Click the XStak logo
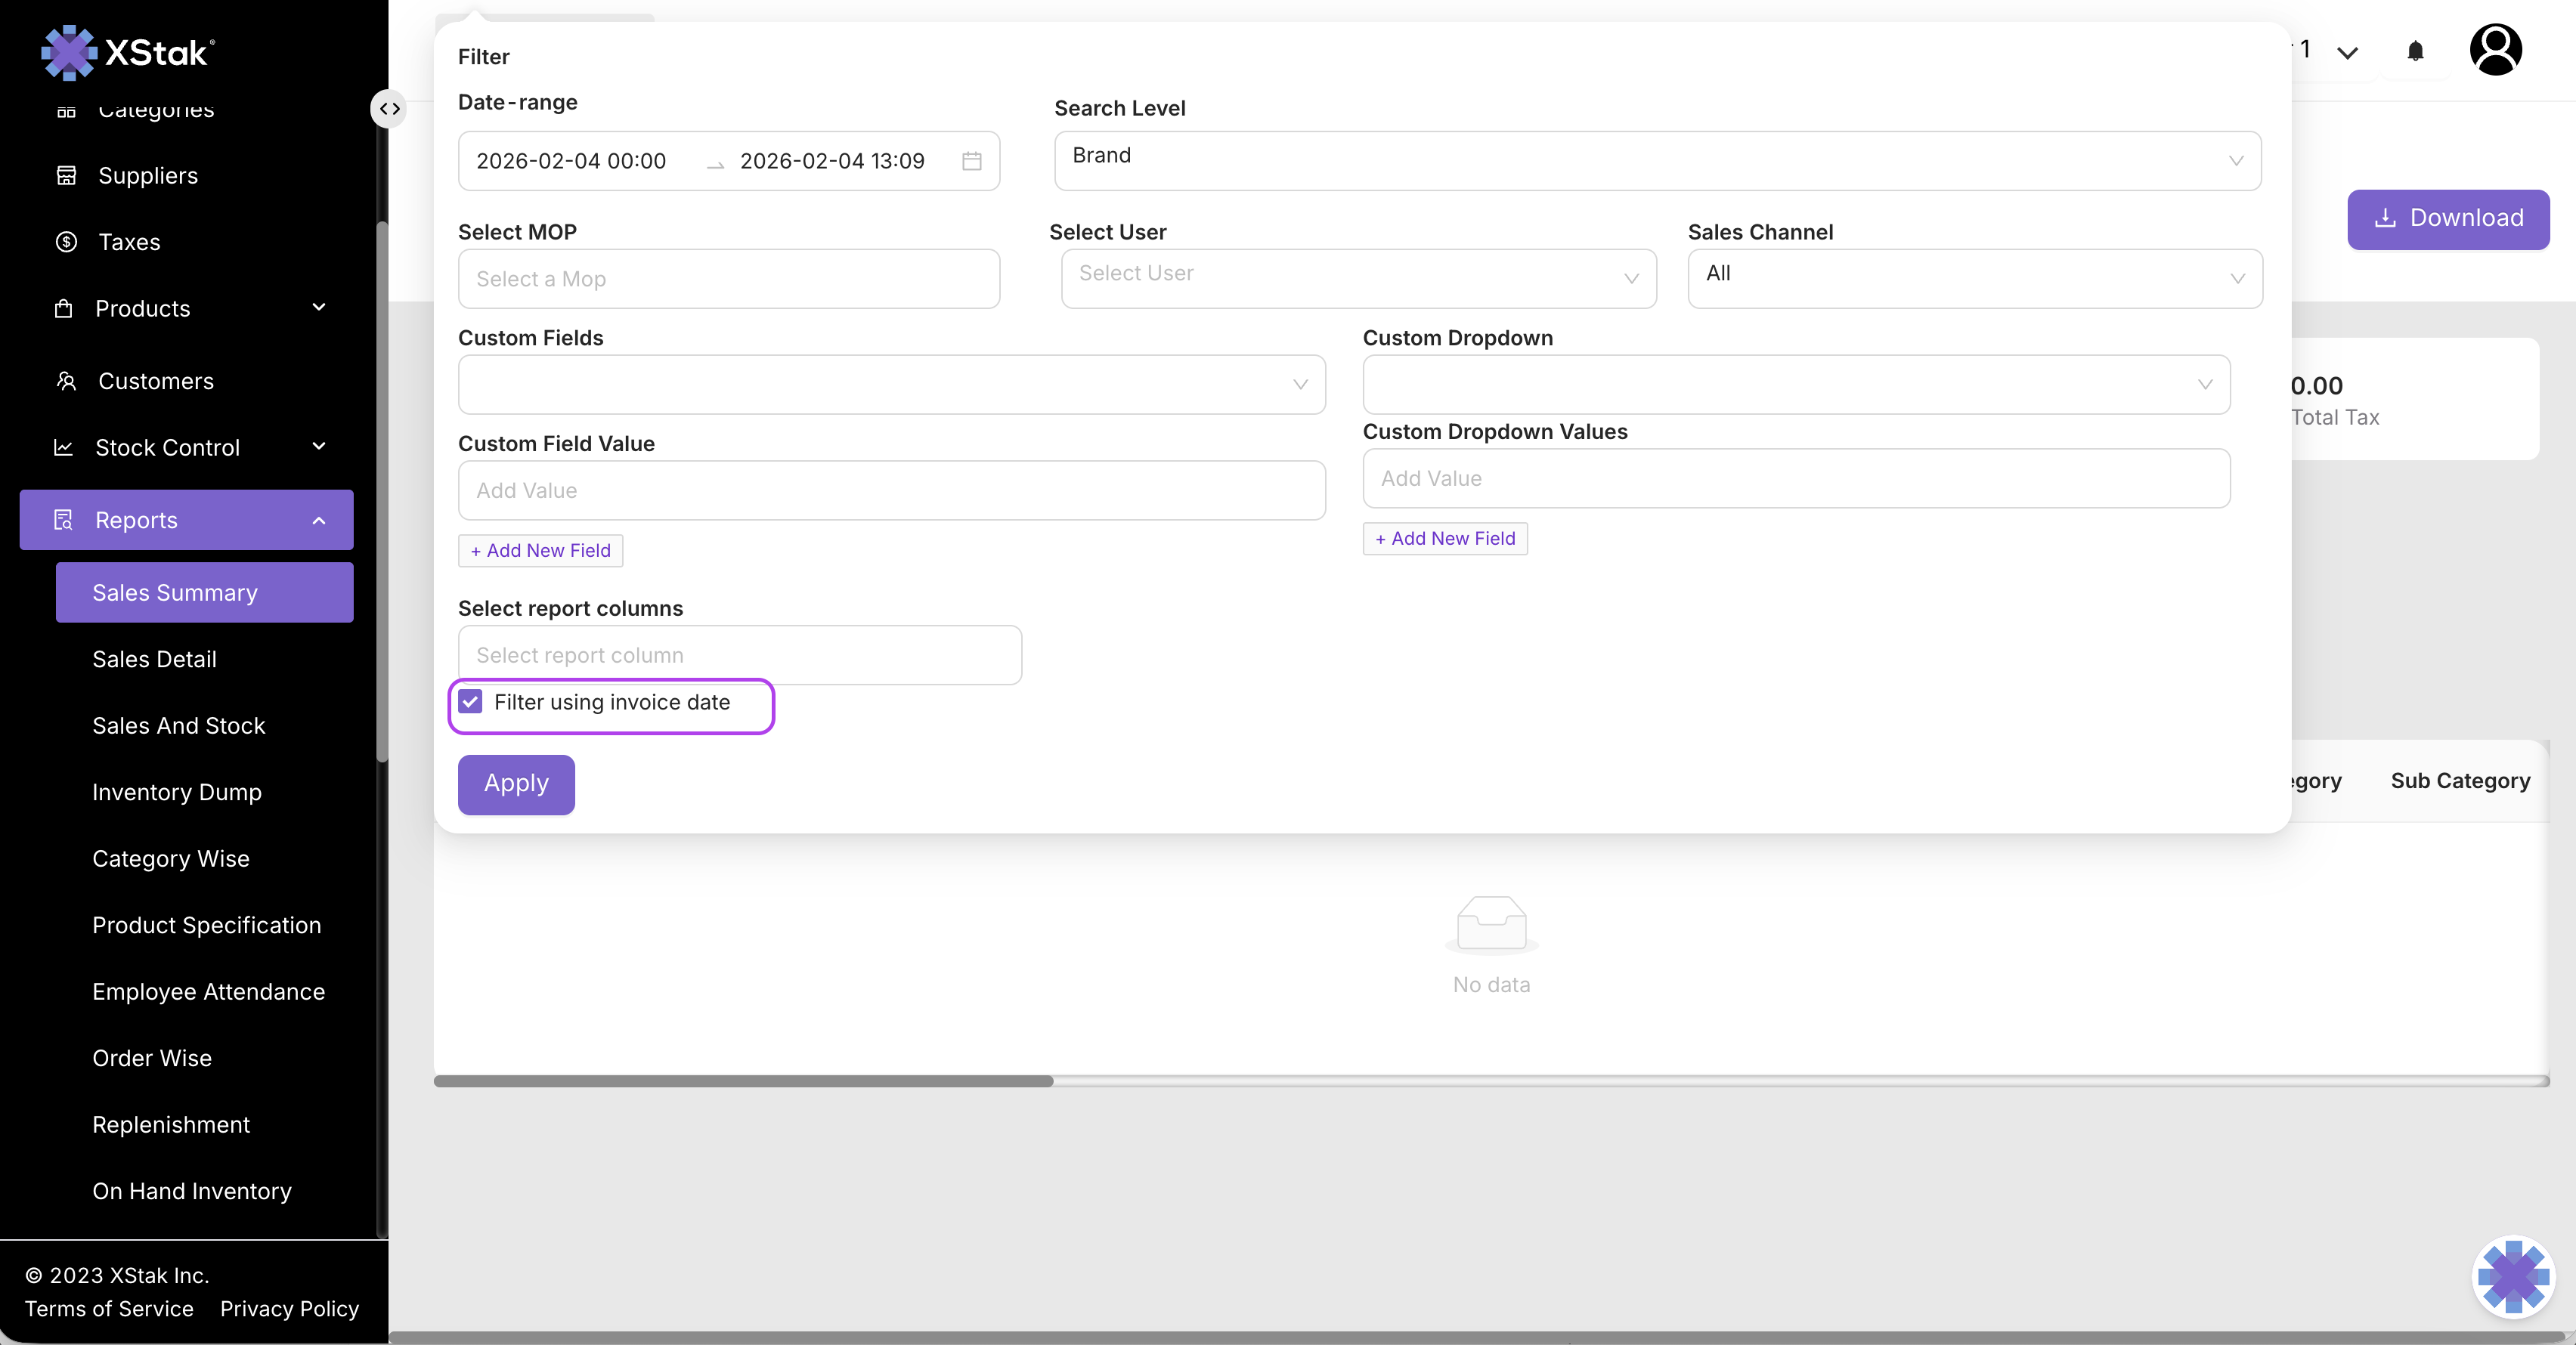The width and height of the screenshot is (2576, 1345). pyautogui.click(x=128, y=52)
